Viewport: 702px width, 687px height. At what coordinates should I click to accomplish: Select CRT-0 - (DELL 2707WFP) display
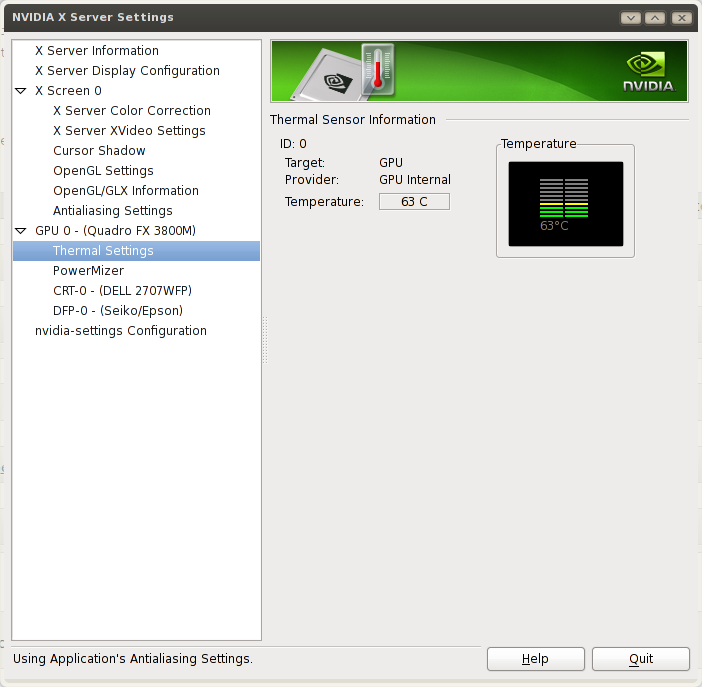pos(122,291)
